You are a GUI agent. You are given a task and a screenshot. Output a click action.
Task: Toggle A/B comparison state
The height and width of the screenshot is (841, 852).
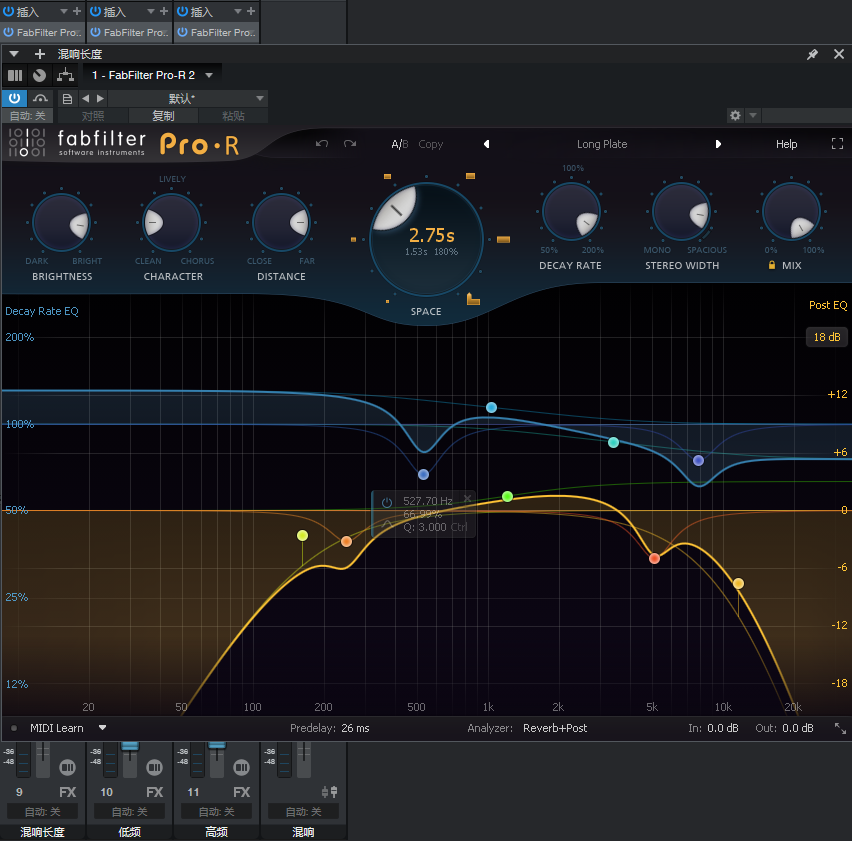click(400, 144)
